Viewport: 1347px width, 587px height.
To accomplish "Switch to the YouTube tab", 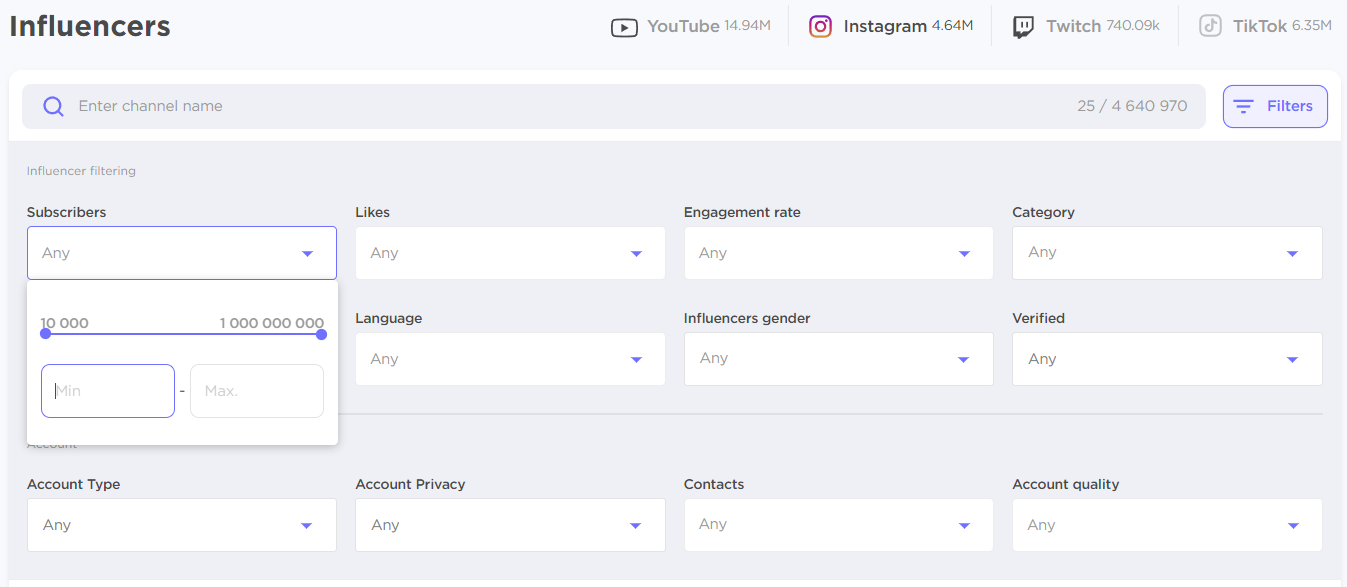I will coord(690,27).
